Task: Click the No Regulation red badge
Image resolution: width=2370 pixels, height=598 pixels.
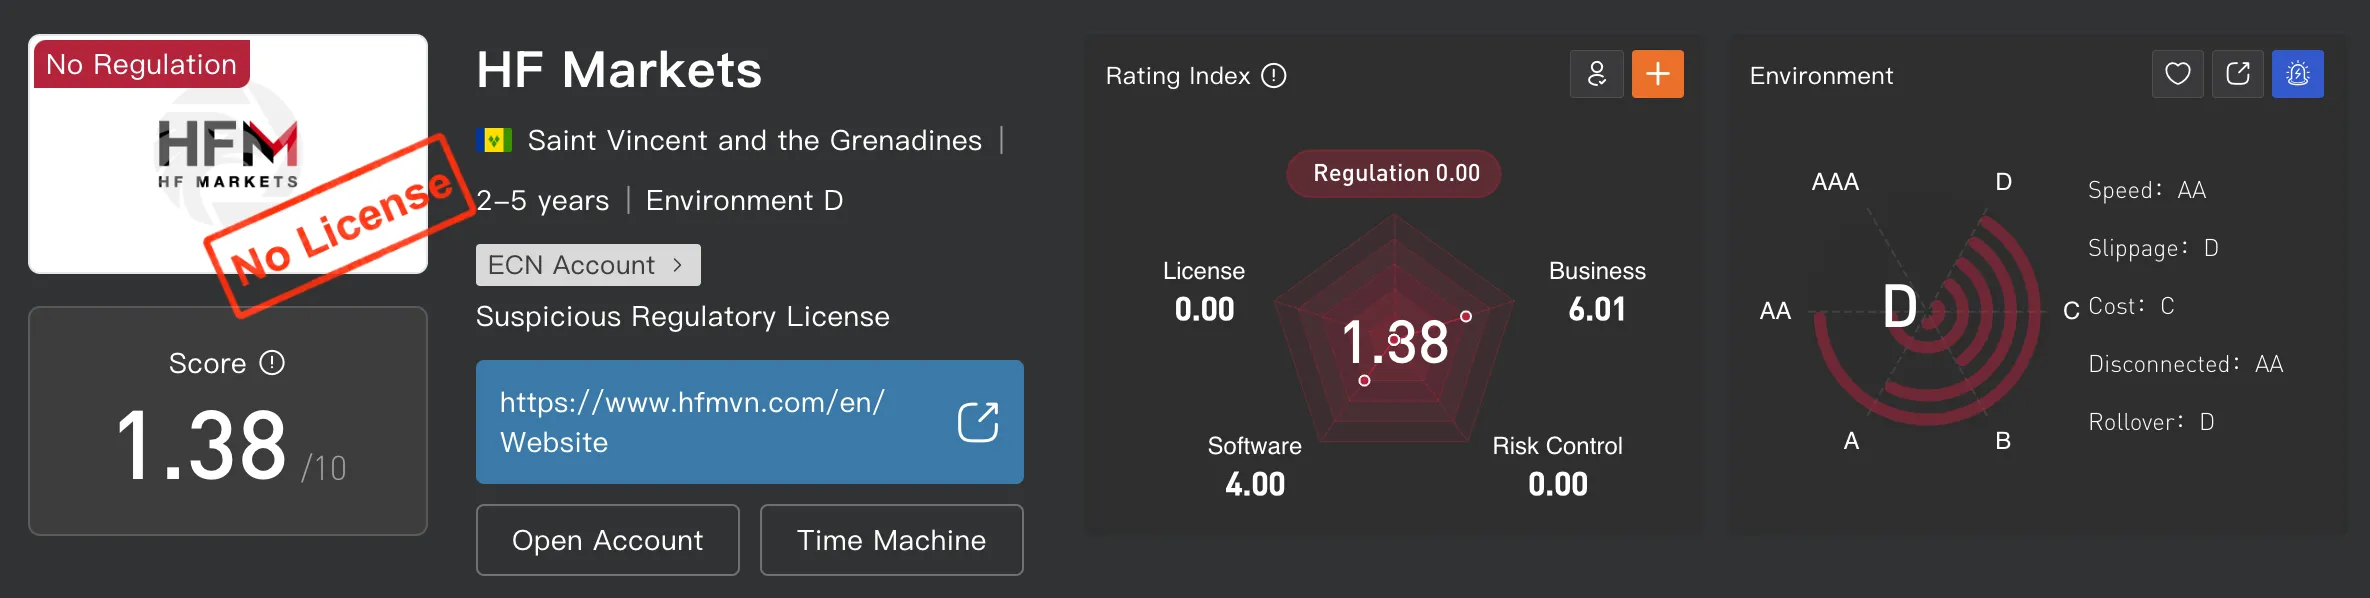Action: [141, 64]
